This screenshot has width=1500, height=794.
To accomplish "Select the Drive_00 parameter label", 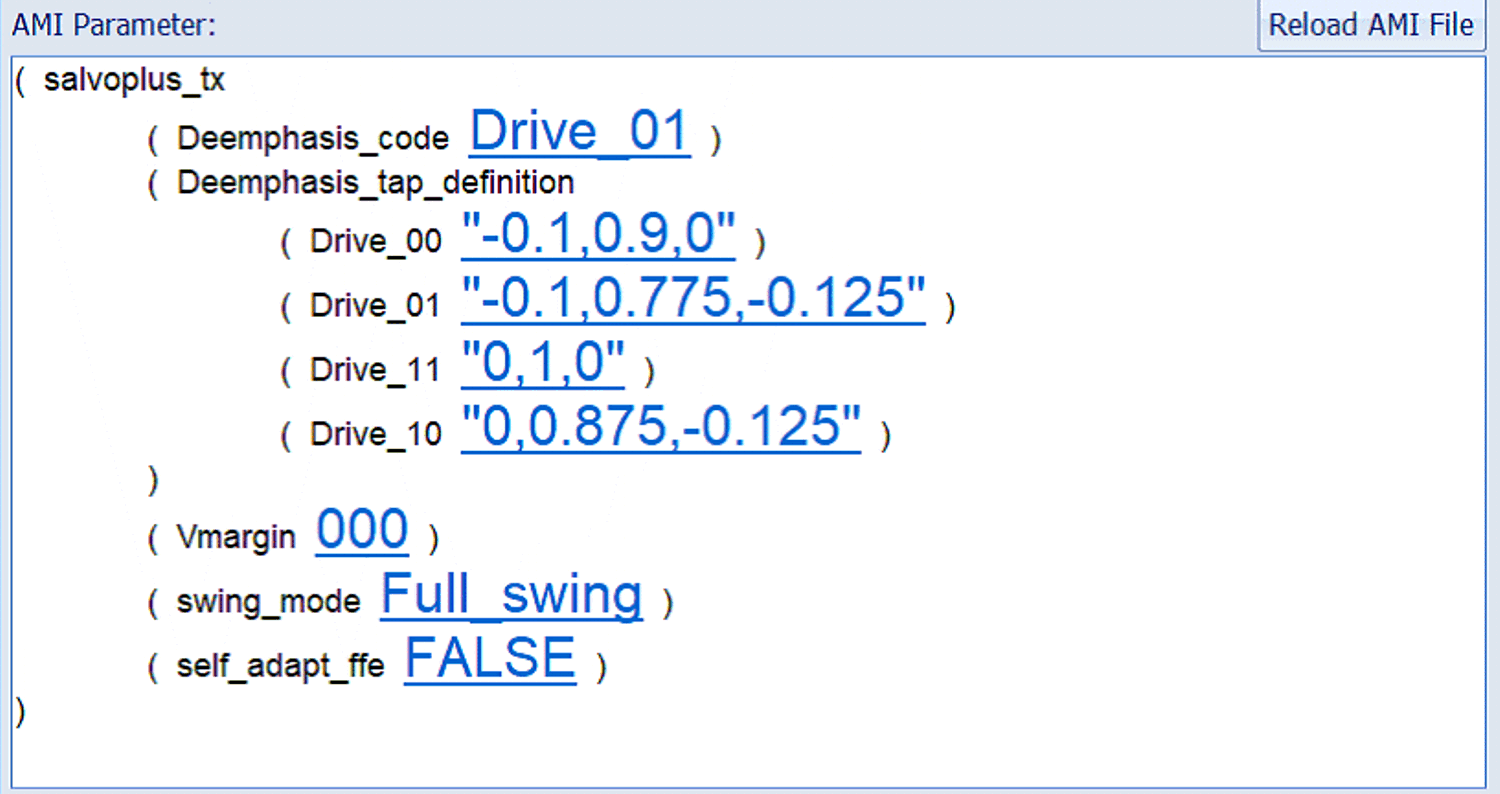I will pyautogui.click(x=375, y=243).
